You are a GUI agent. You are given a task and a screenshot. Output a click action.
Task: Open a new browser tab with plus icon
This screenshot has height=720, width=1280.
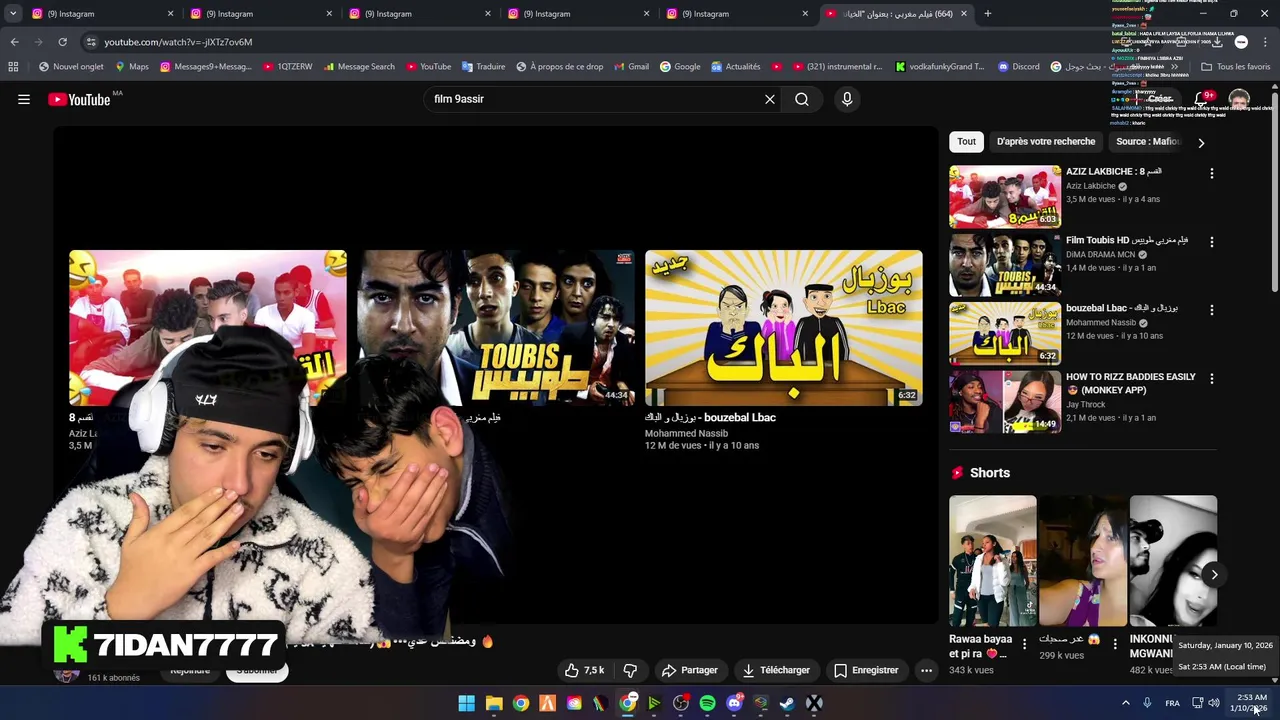tap(988, 14)
